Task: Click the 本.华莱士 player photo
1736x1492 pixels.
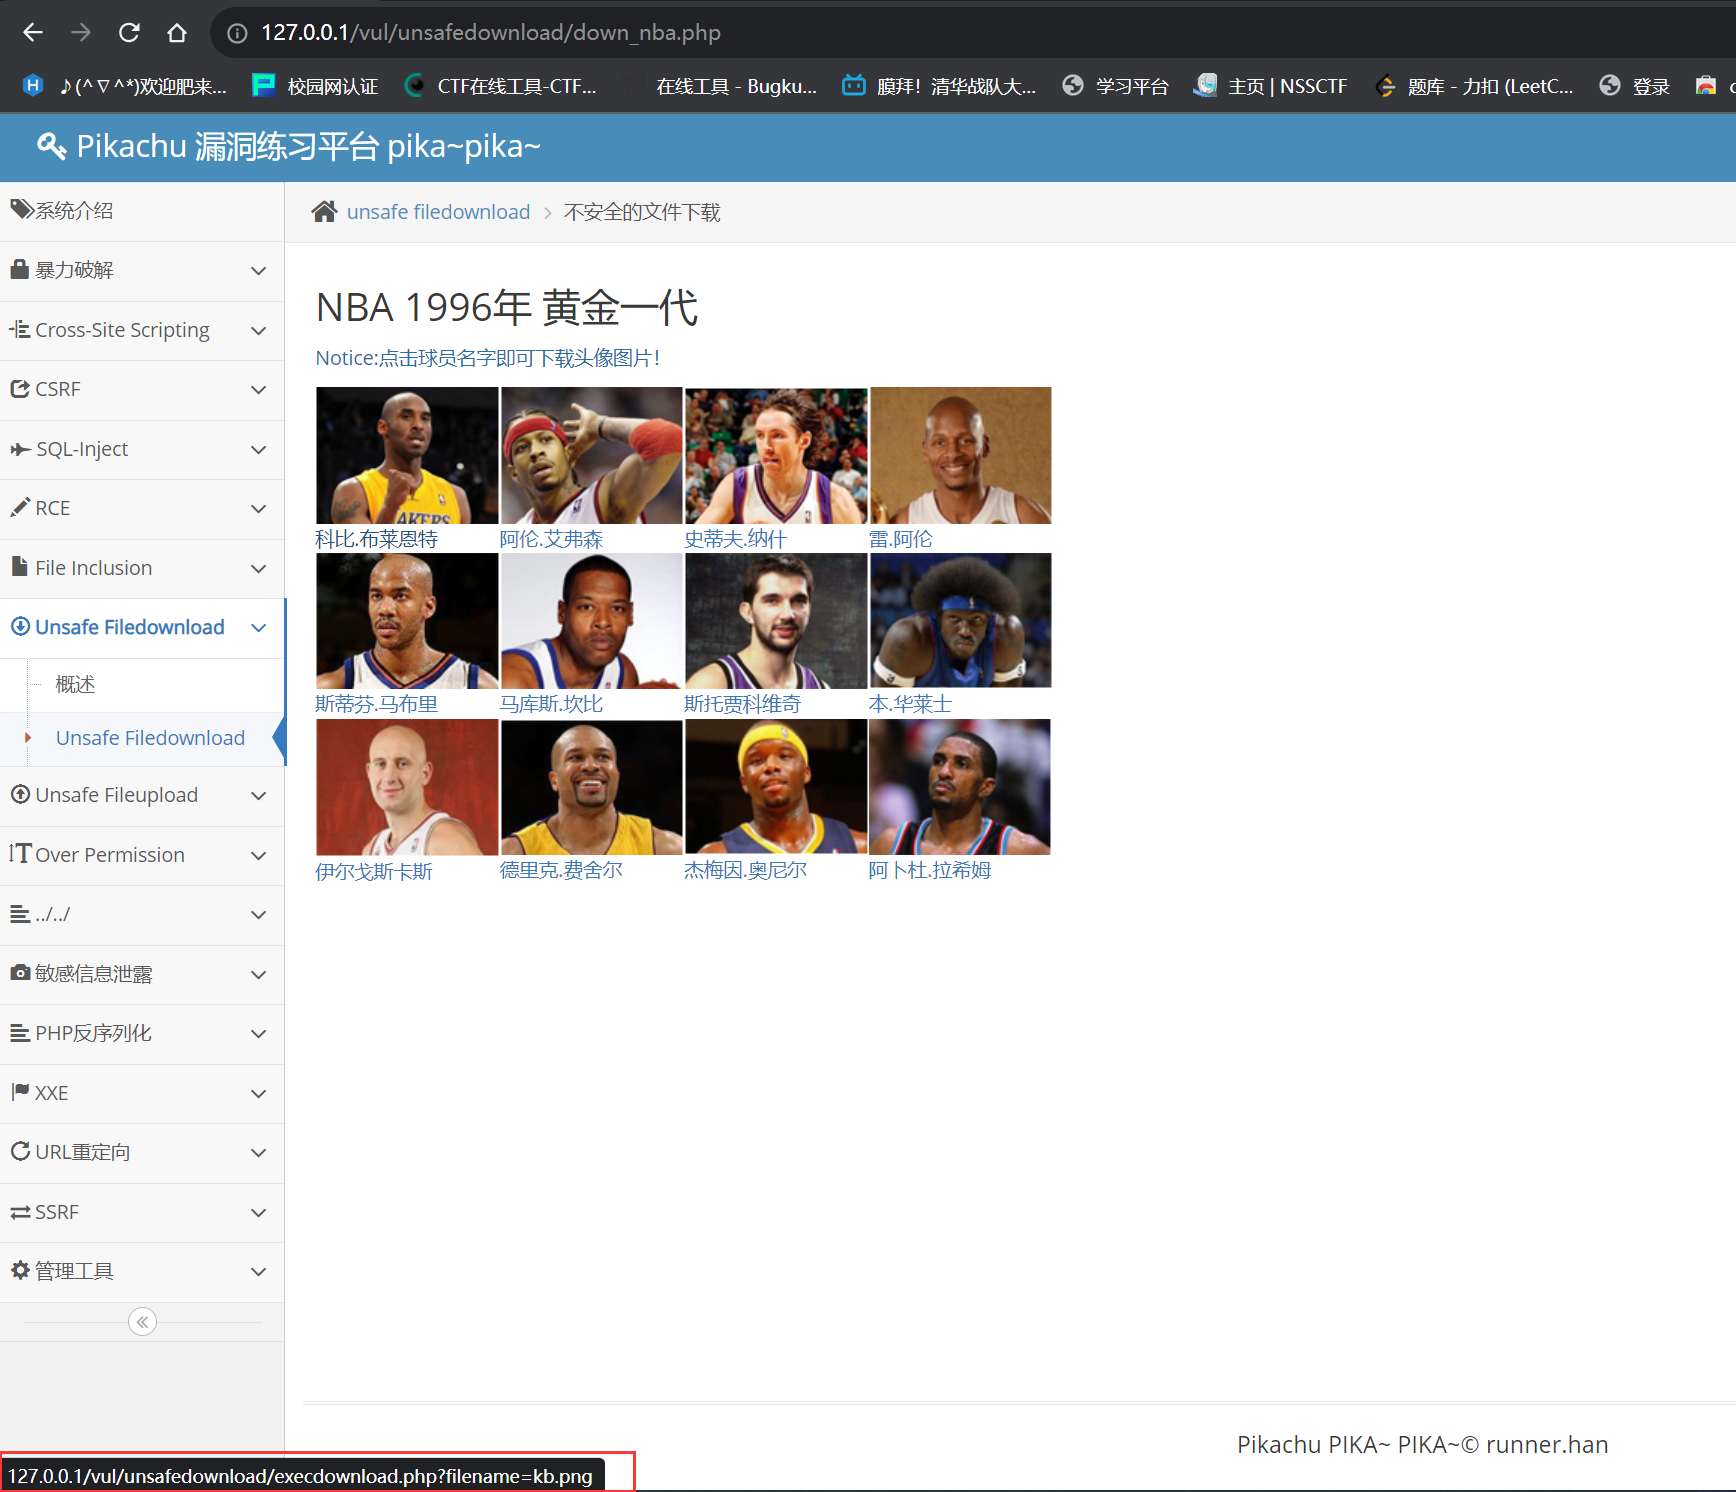Action: (960, 620)
